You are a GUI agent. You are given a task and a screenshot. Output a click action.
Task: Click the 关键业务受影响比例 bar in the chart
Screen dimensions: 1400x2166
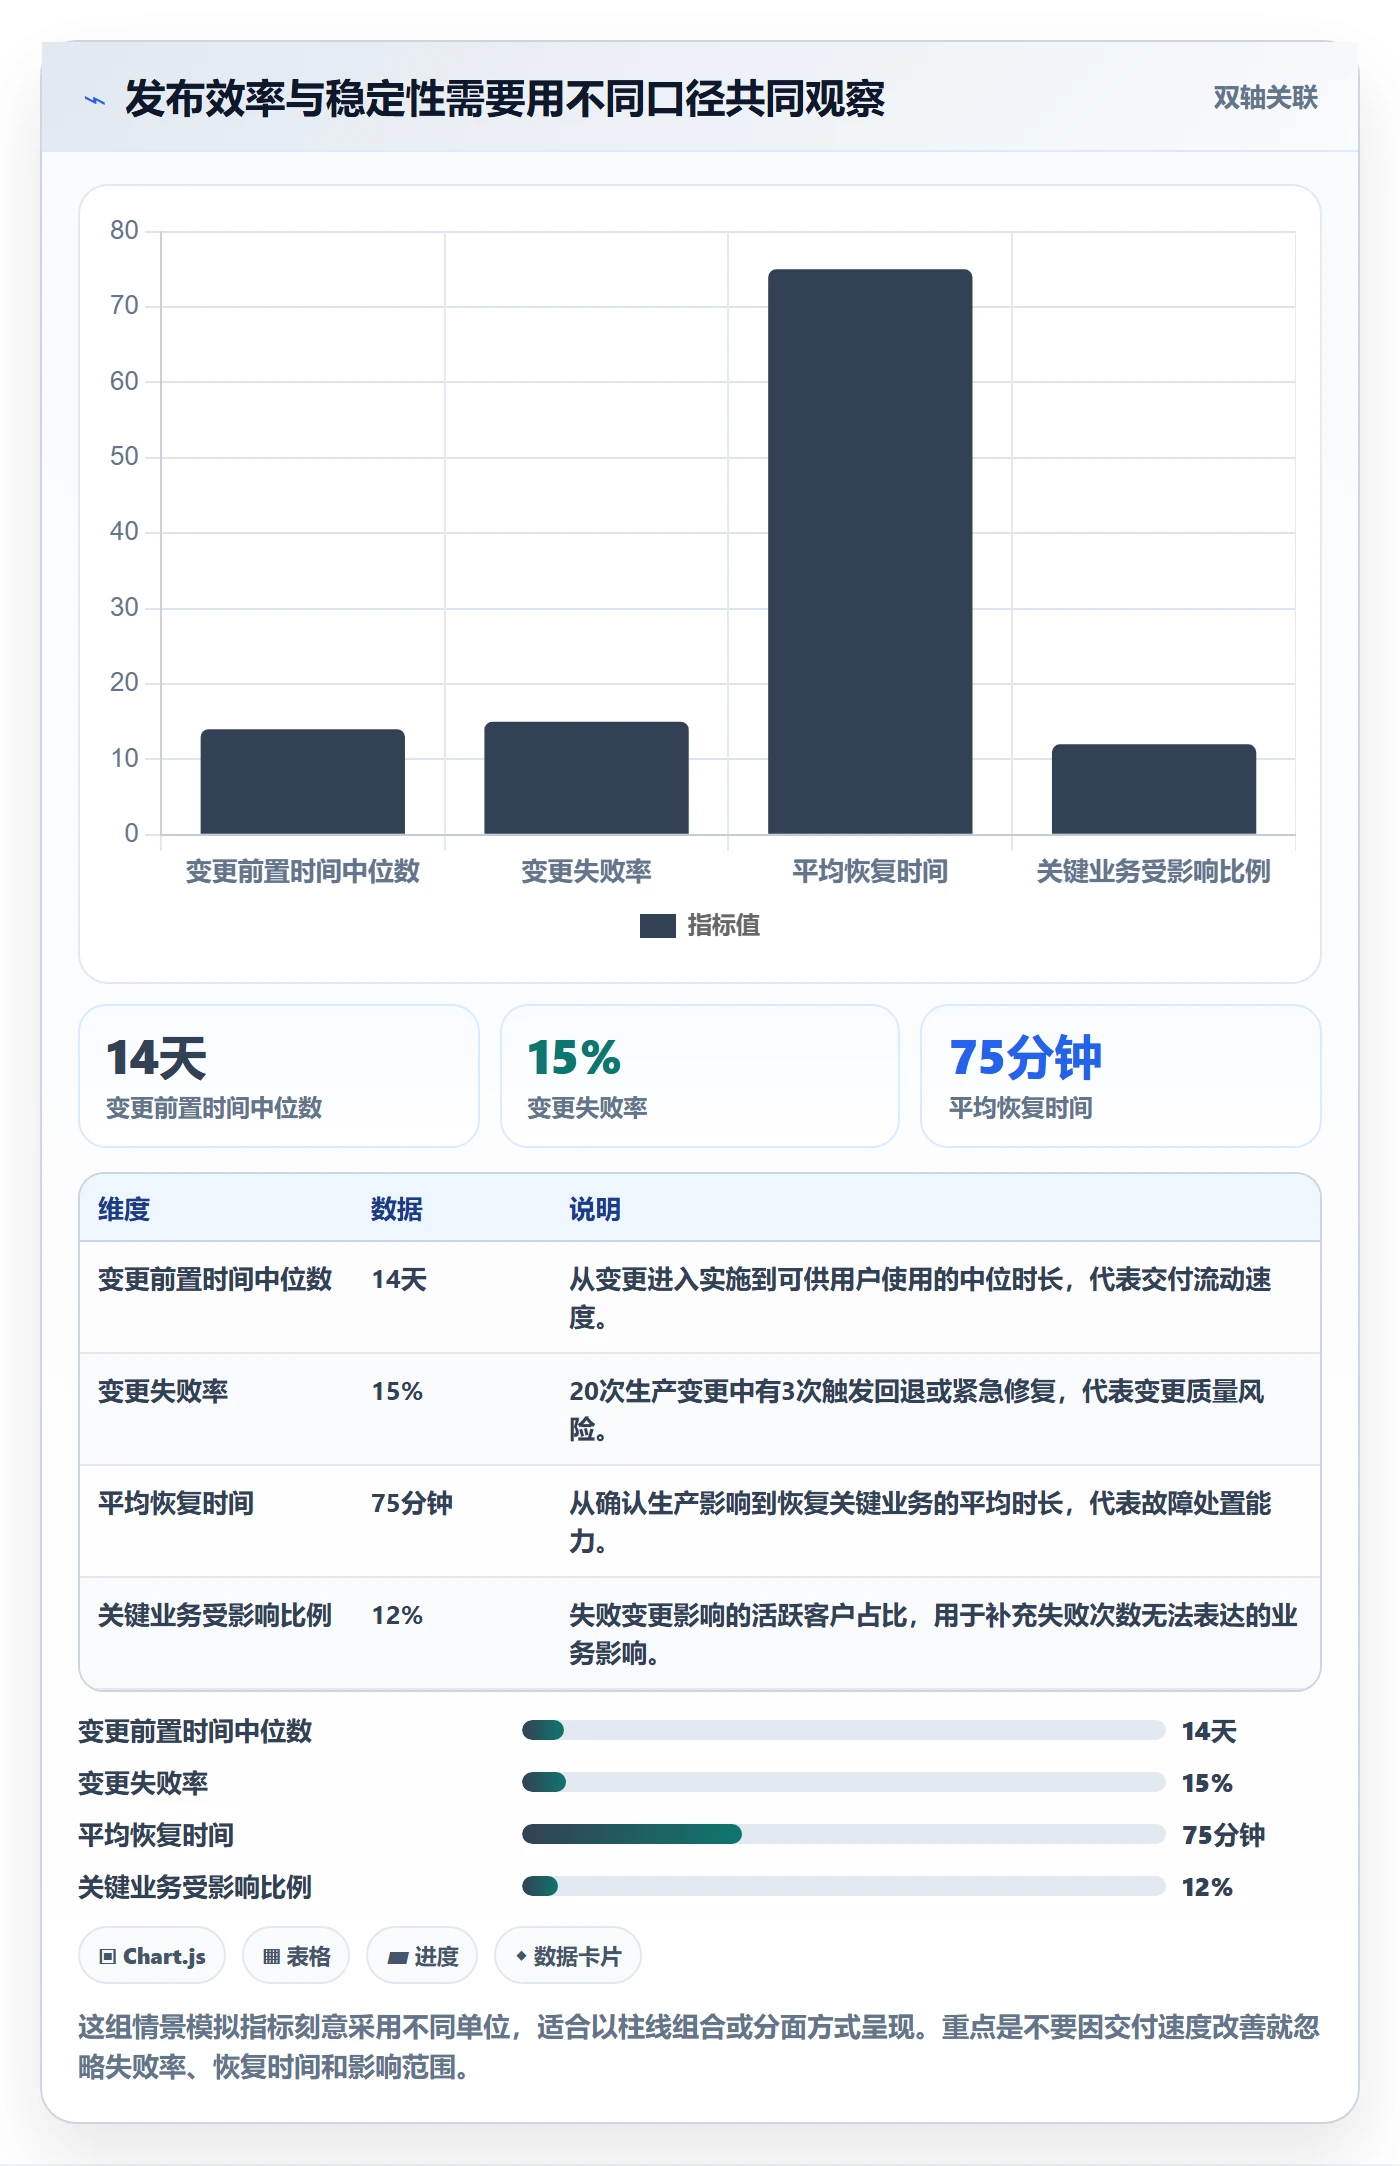coord(1154,789)
